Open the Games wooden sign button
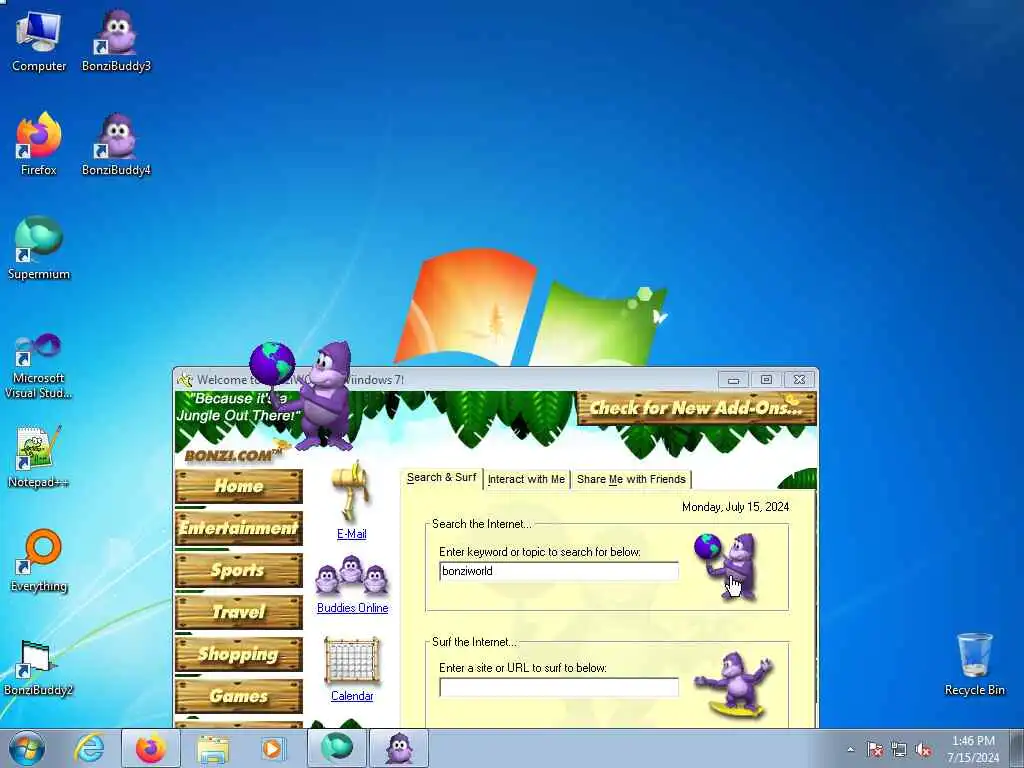 tap(239, 696)
